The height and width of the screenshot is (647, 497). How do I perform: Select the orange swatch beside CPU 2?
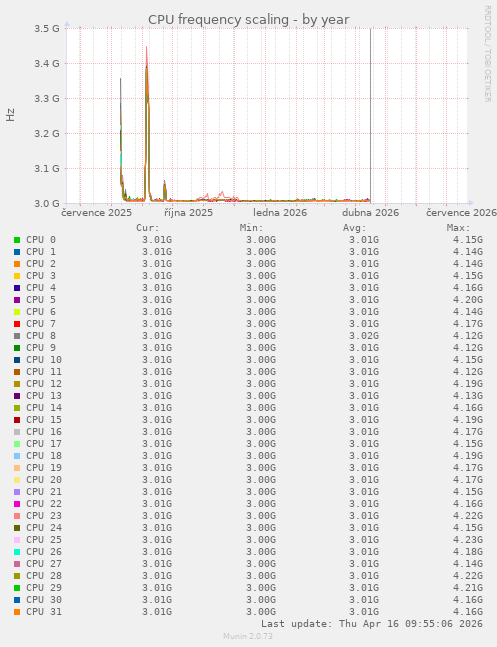[17, 264]
